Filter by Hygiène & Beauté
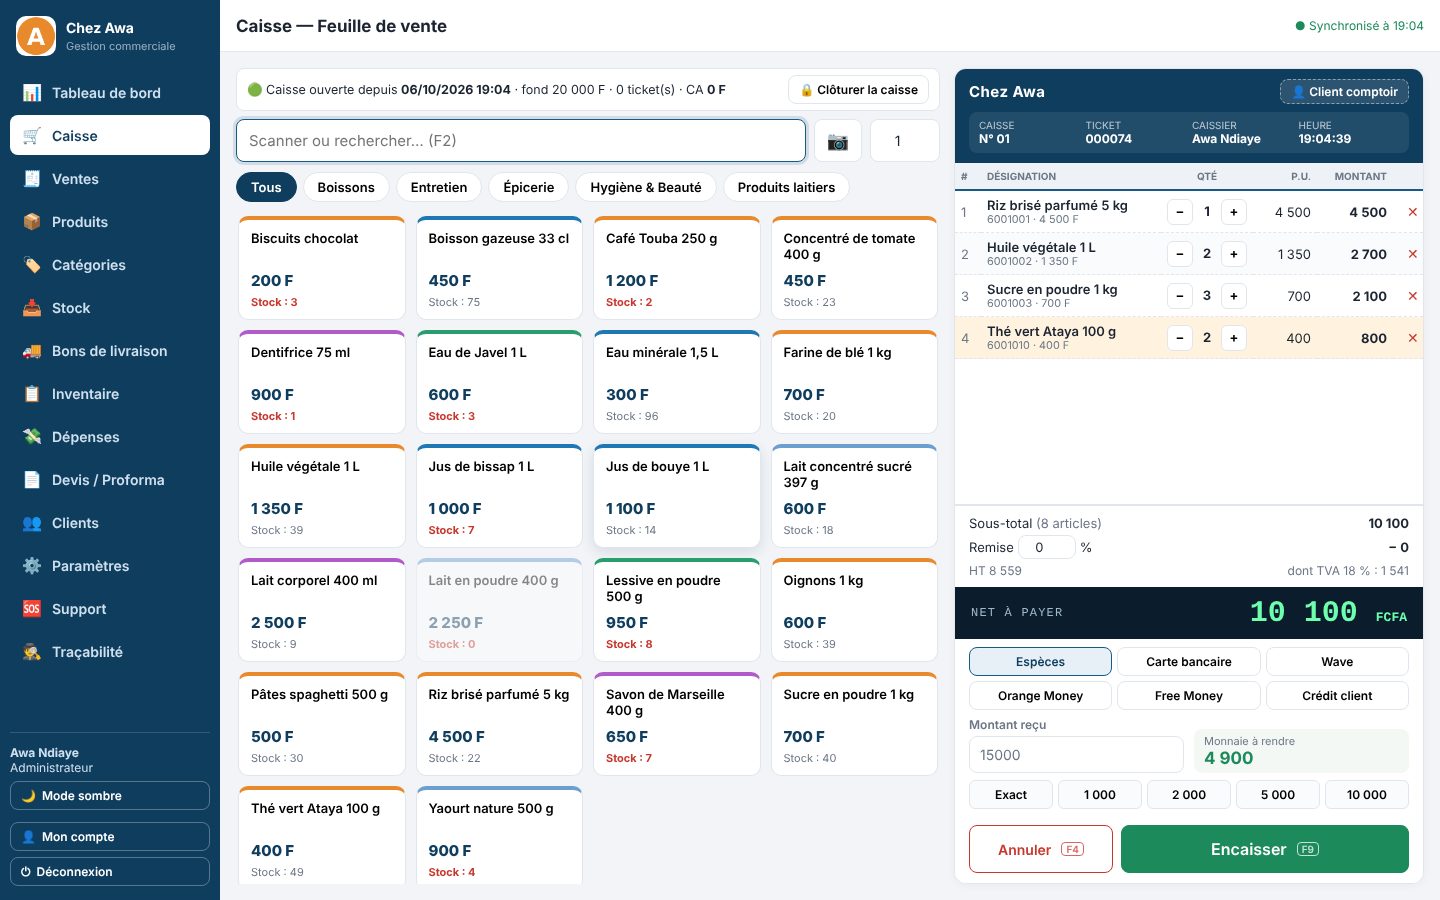Viewport: 1440px width, 900px height. point(646,187)
